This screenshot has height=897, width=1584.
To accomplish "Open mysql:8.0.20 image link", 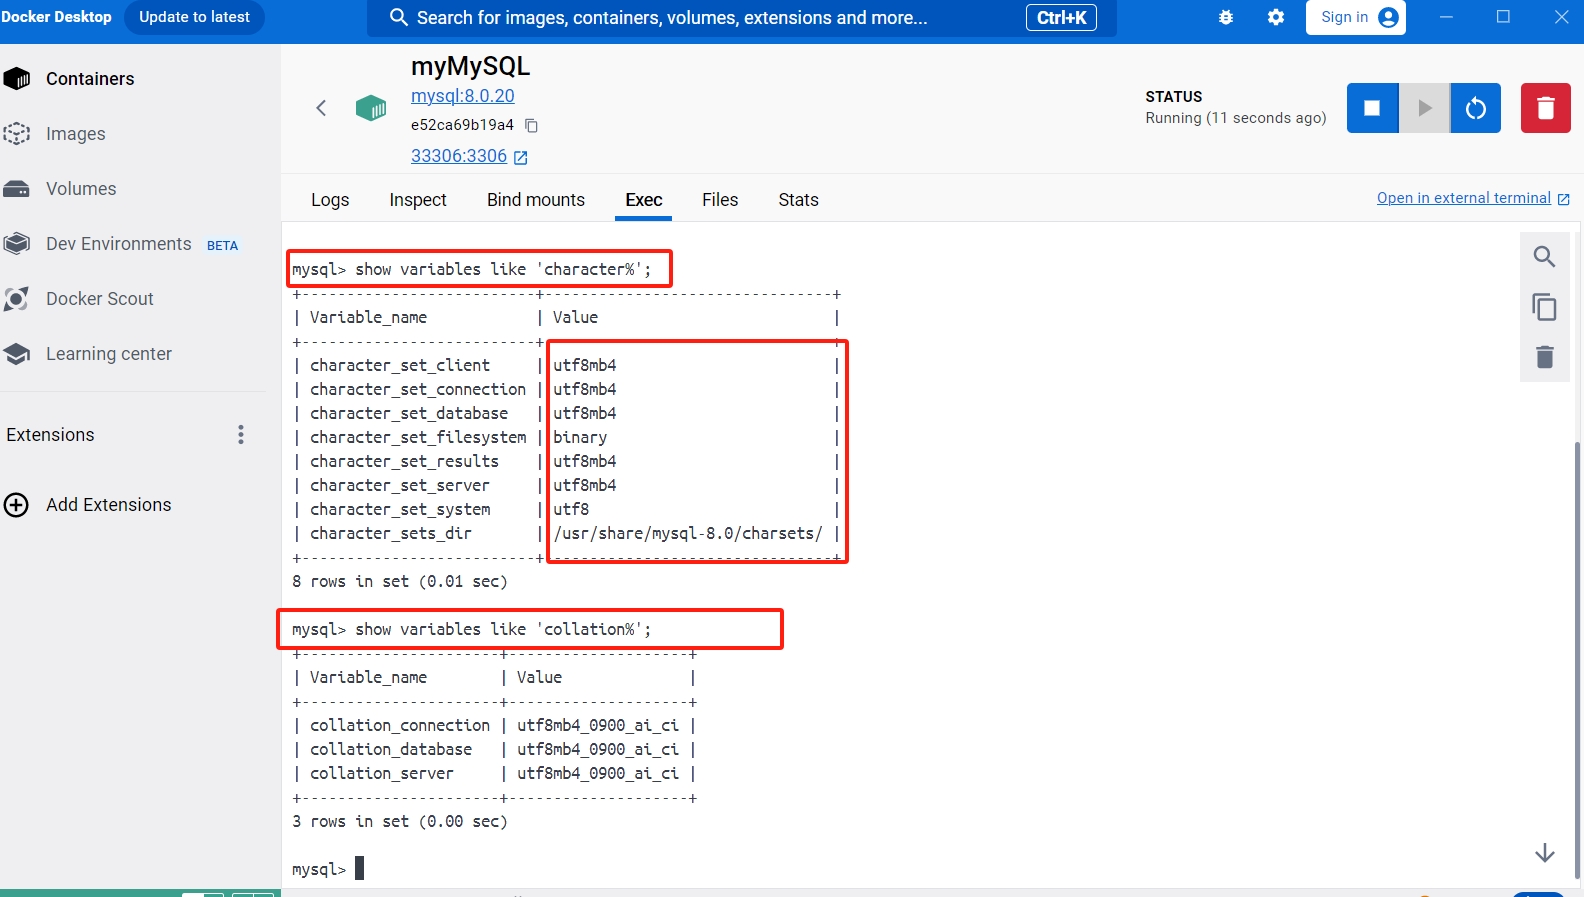I will [463, 96].
